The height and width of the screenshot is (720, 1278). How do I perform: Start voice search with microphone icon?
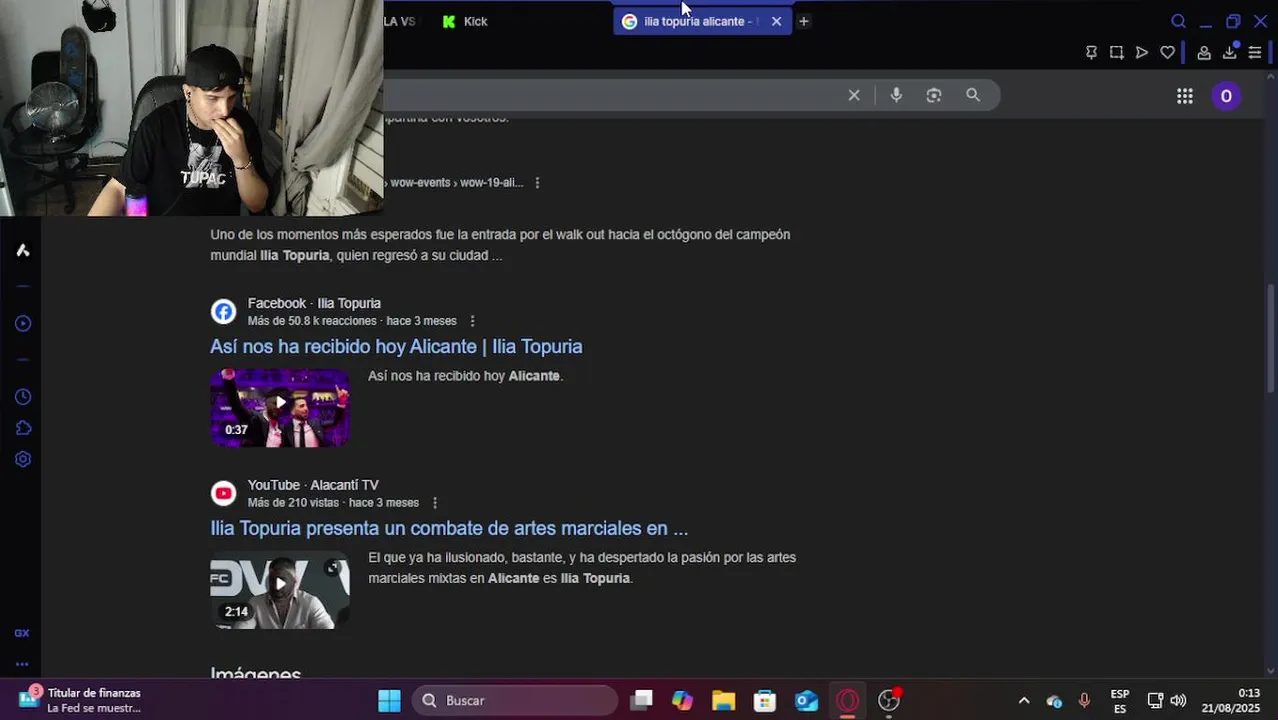pos(896,95)
